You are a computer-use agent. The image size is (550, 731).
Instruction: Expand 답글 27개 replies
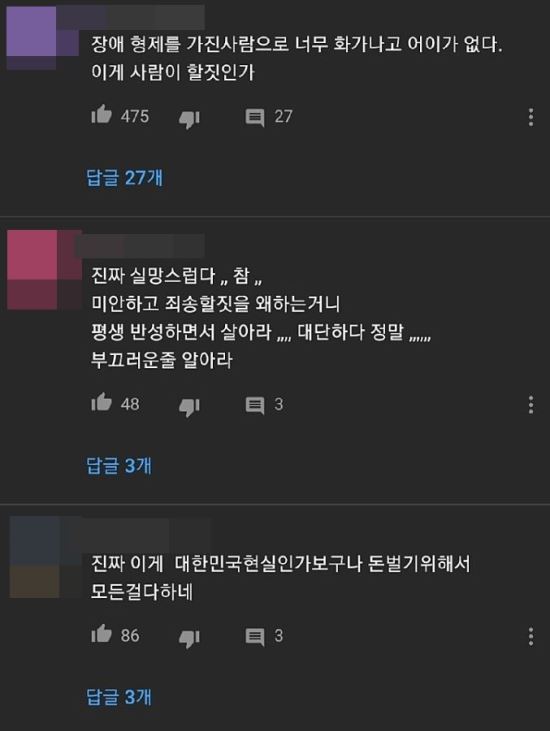(x=124, y=178)
